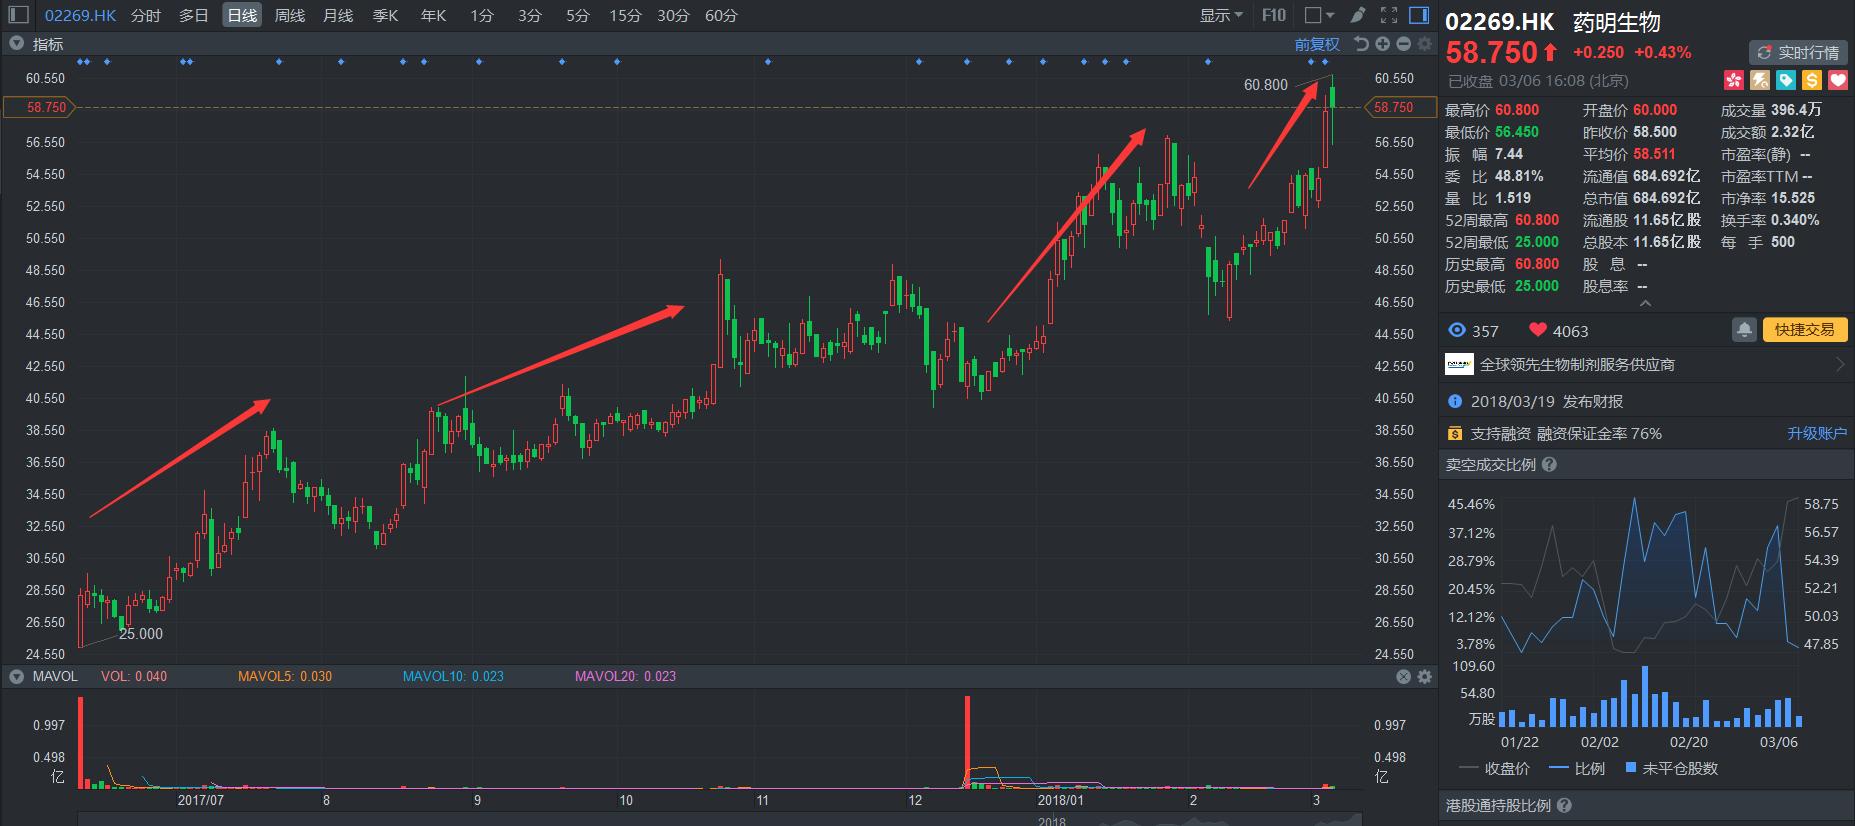Open the 显示 dropdown menu
This screenshot has height=826, width=1855.
point(1221,15)
